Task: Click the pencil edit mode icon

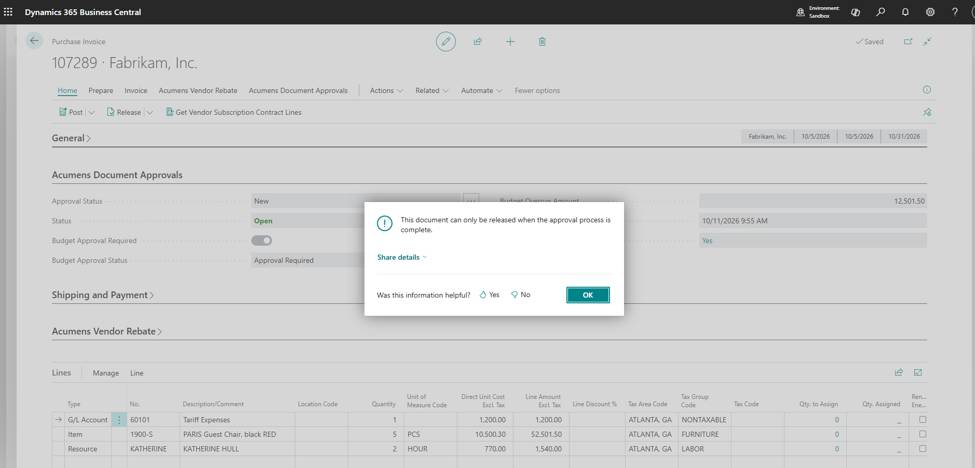Action: tap(445, 42)
